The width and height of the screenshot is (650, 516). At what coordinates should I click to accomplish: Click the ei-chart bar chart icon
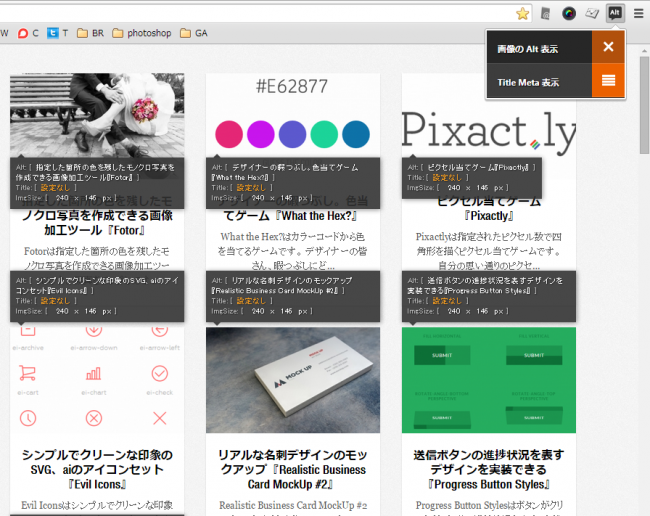pos(94,373)
